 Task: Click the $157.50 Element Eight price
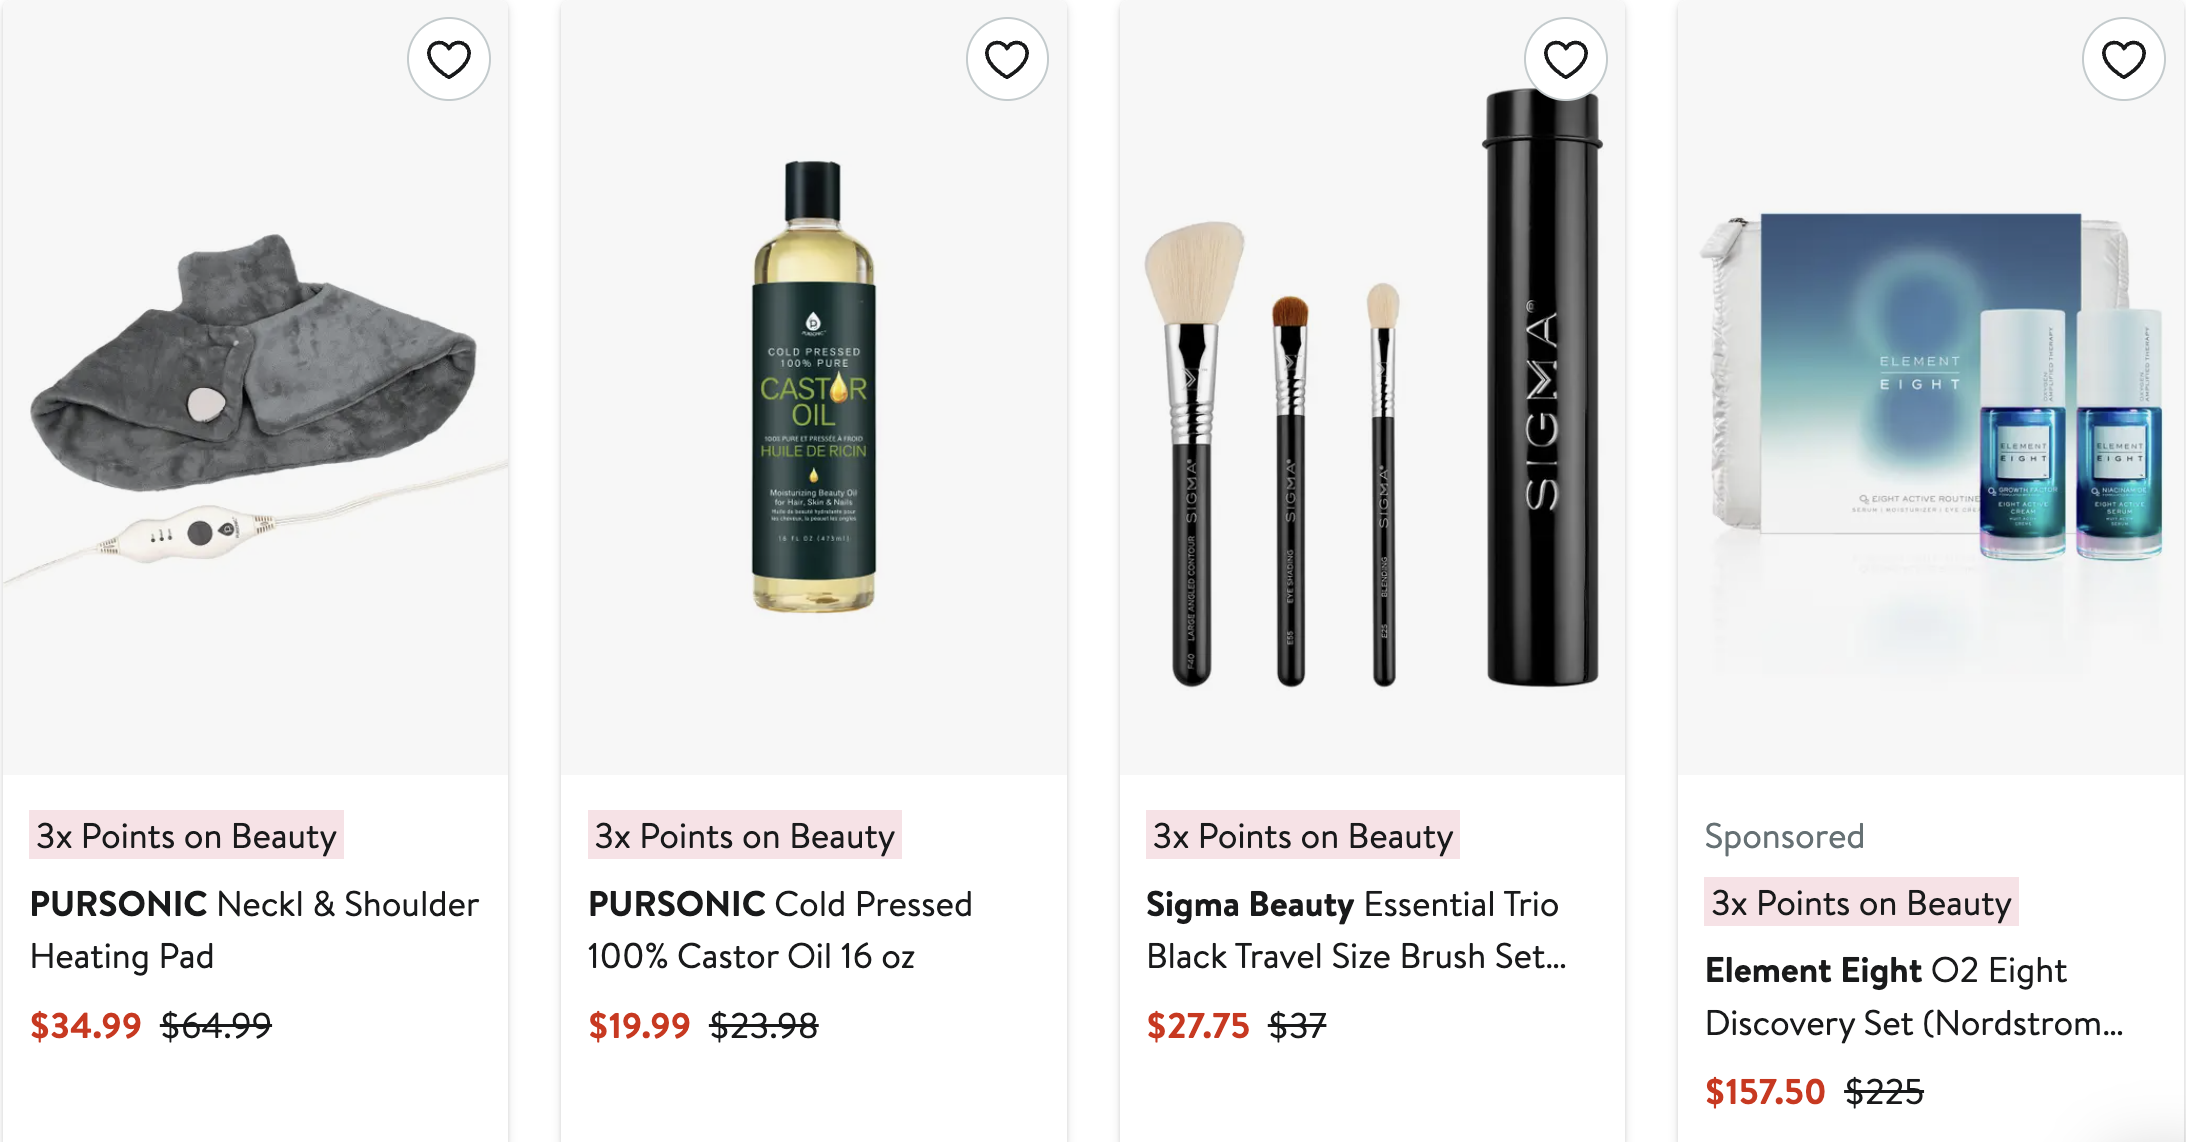(x=1765, y=1092)
